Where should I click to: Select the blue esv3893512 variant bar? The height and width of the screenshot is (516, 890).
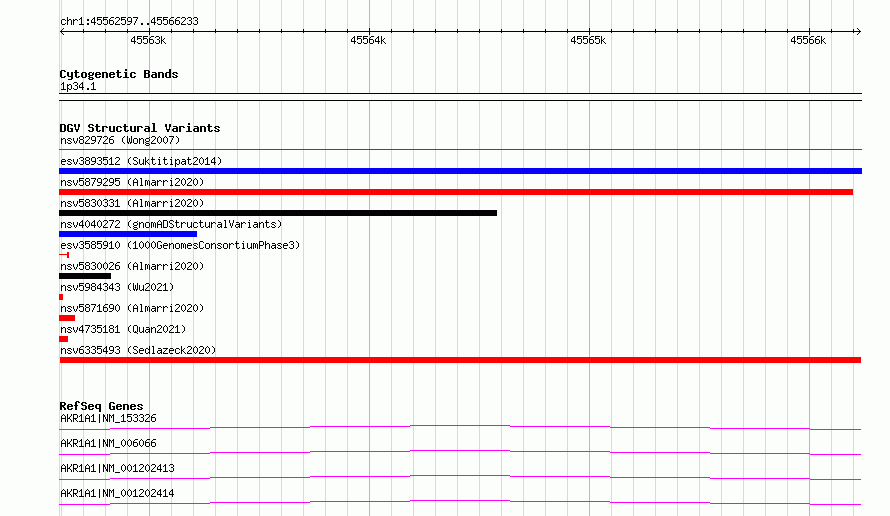pyautogui.click(x=460, y=171)
